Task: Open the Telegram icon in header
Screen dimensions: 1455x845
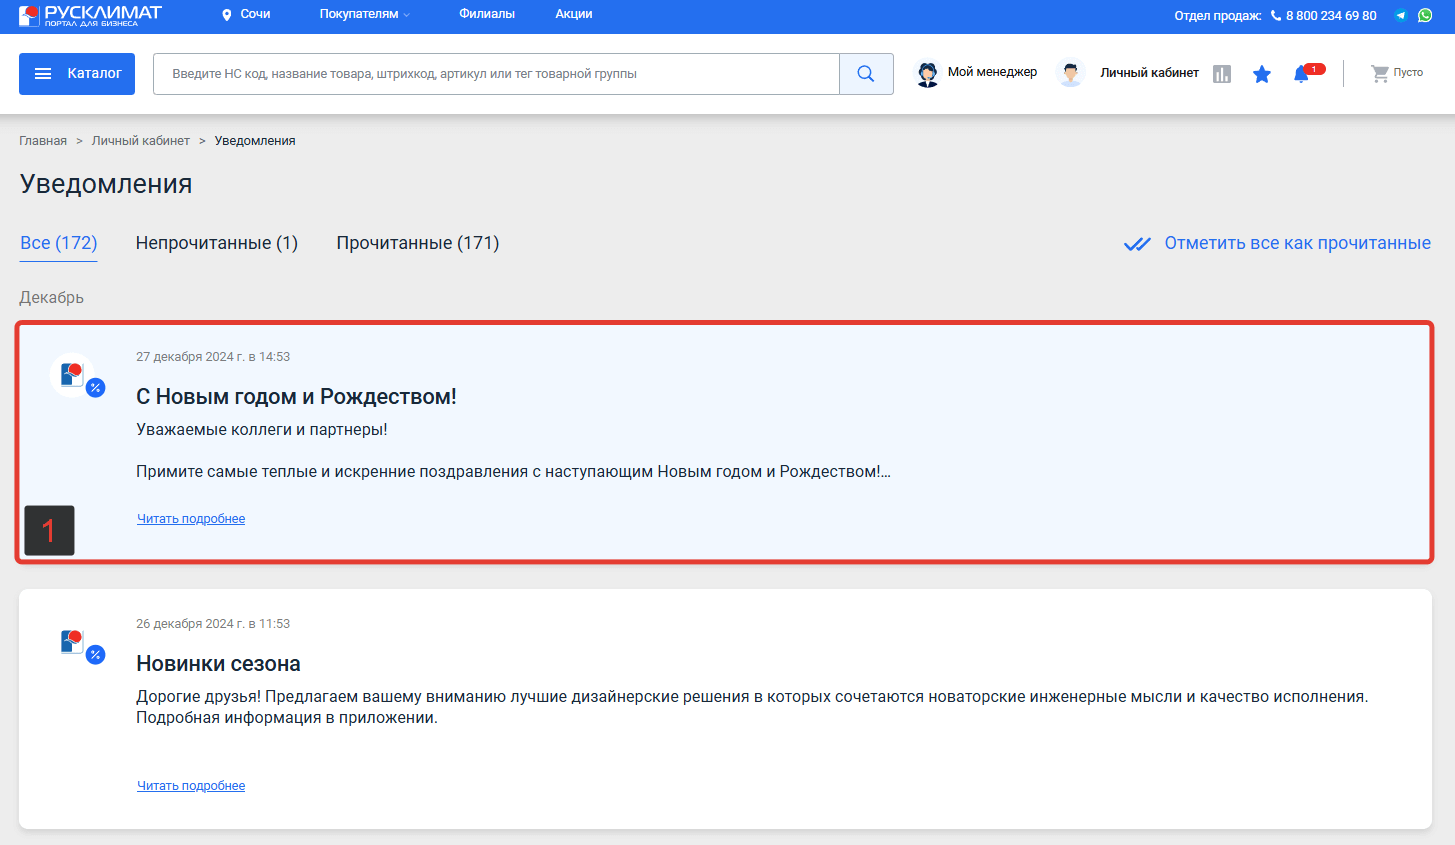Action: pos(1401,15)
